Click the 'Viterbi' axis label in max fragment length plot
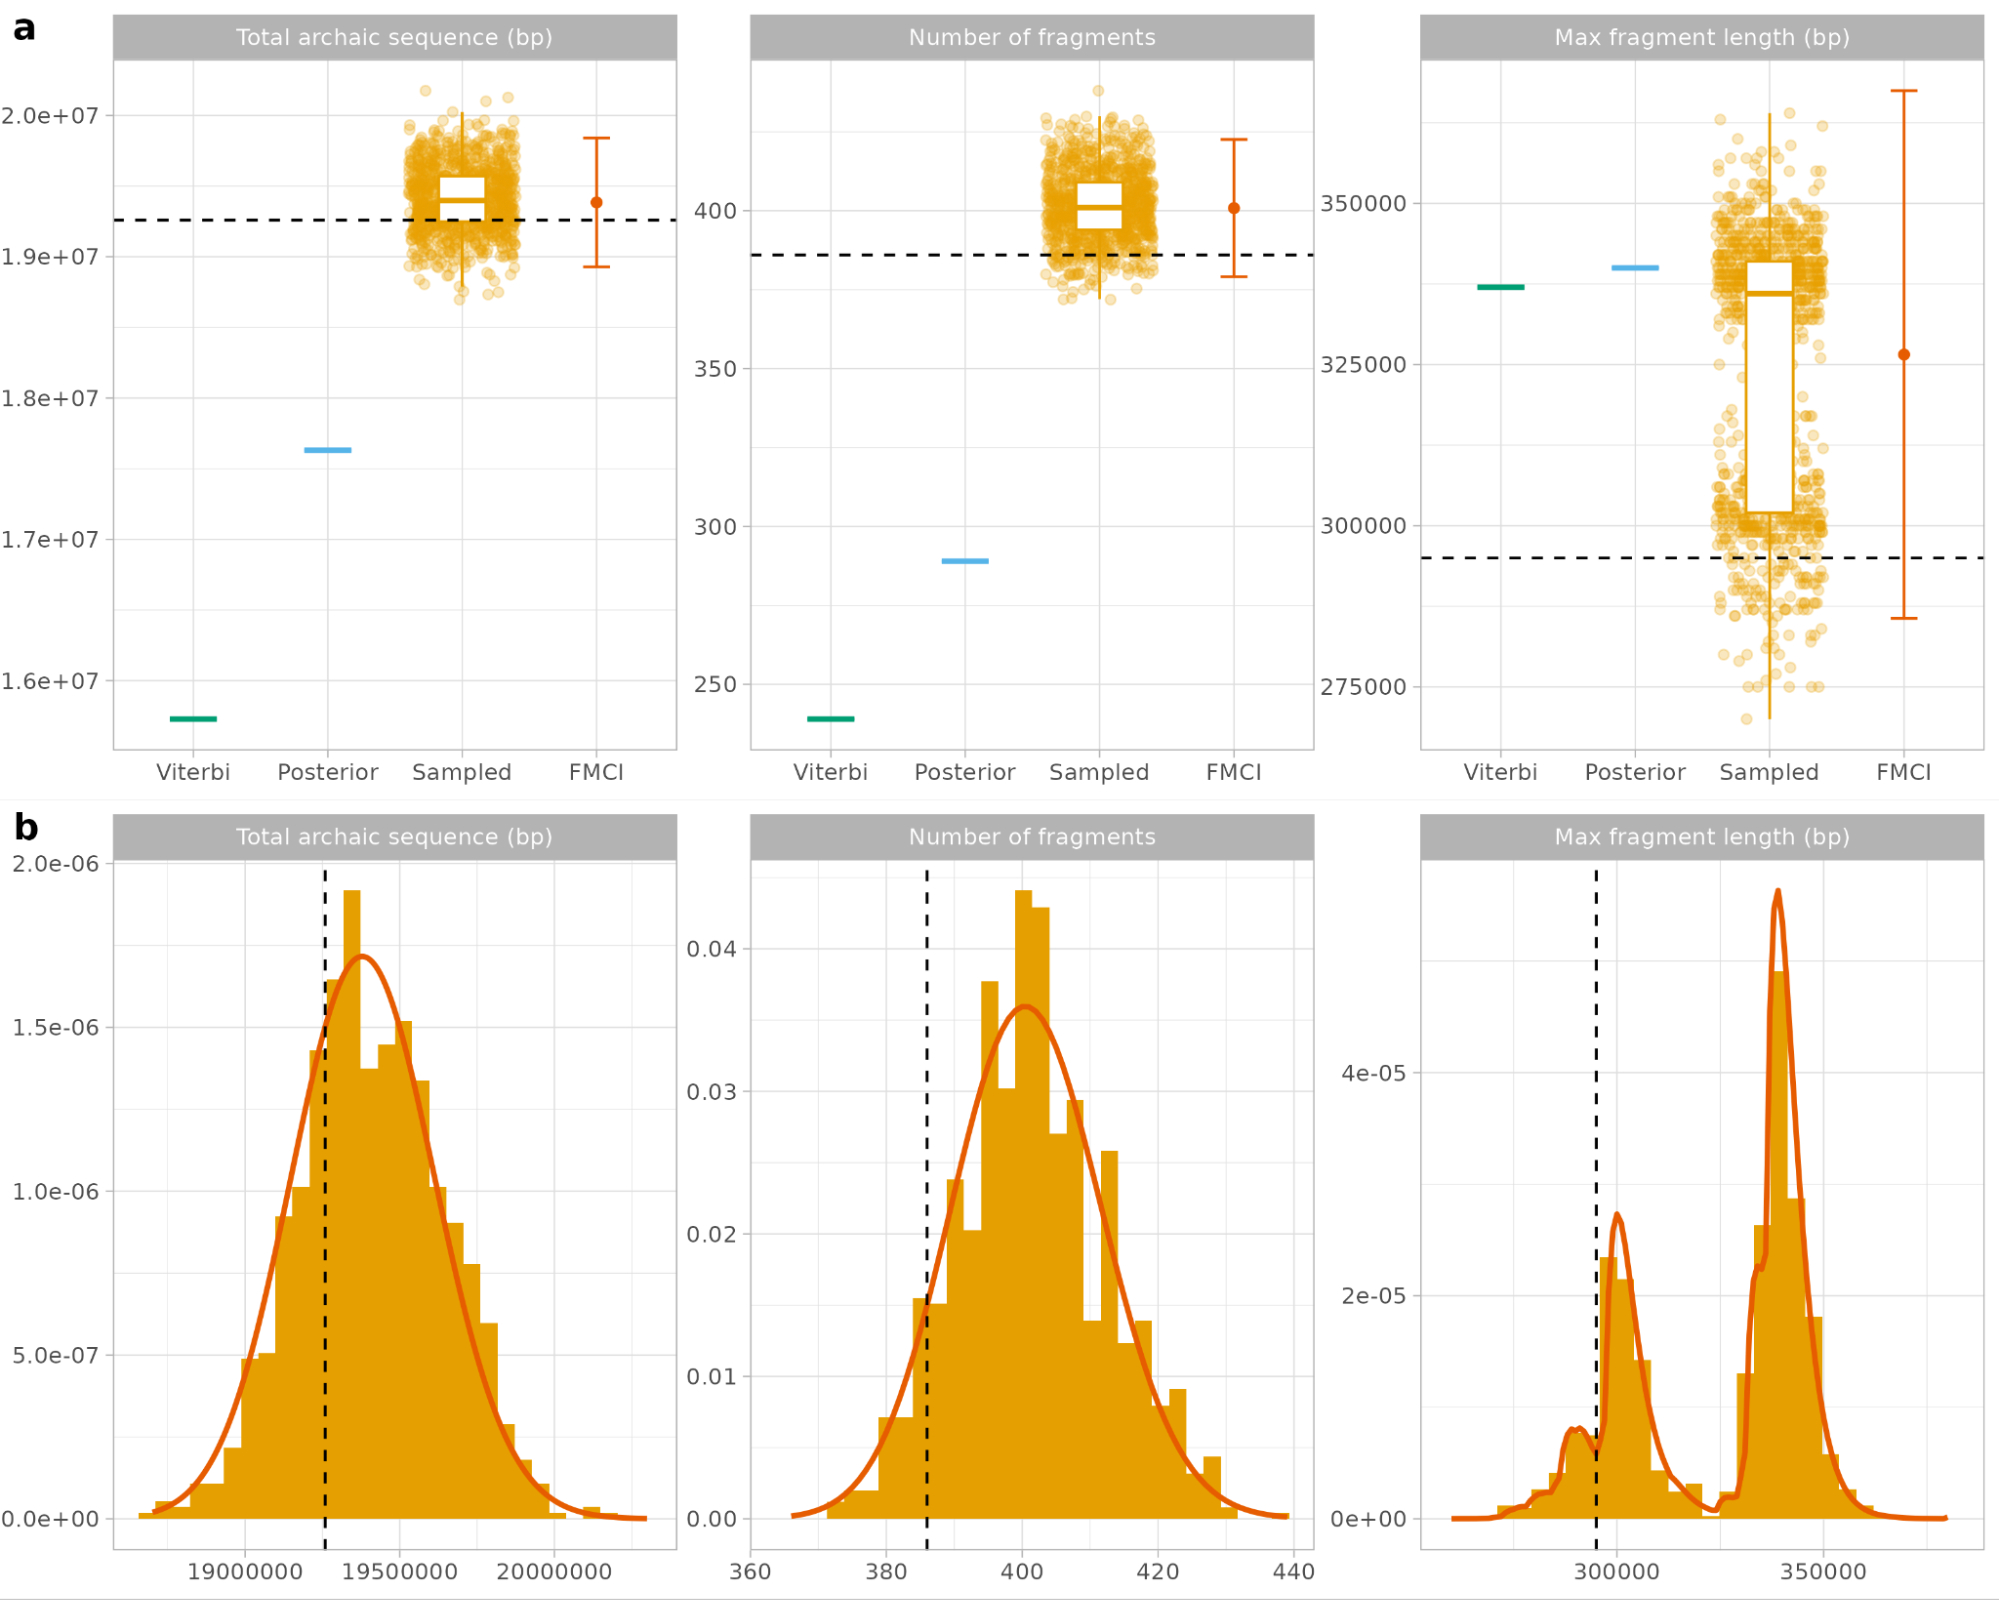This screenshot has width=1999, height=1600. 1500,772
